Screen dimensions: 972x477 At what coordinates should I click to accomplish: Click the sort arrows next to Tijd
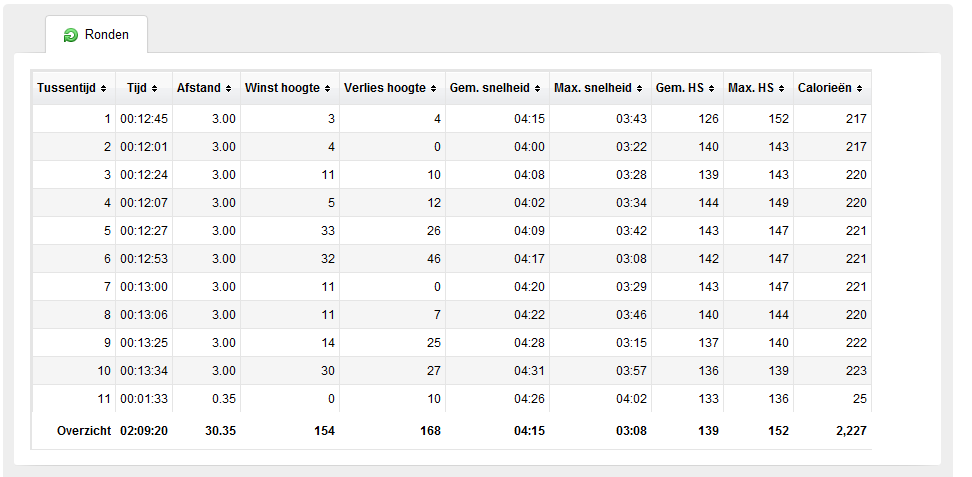point(154,89)
